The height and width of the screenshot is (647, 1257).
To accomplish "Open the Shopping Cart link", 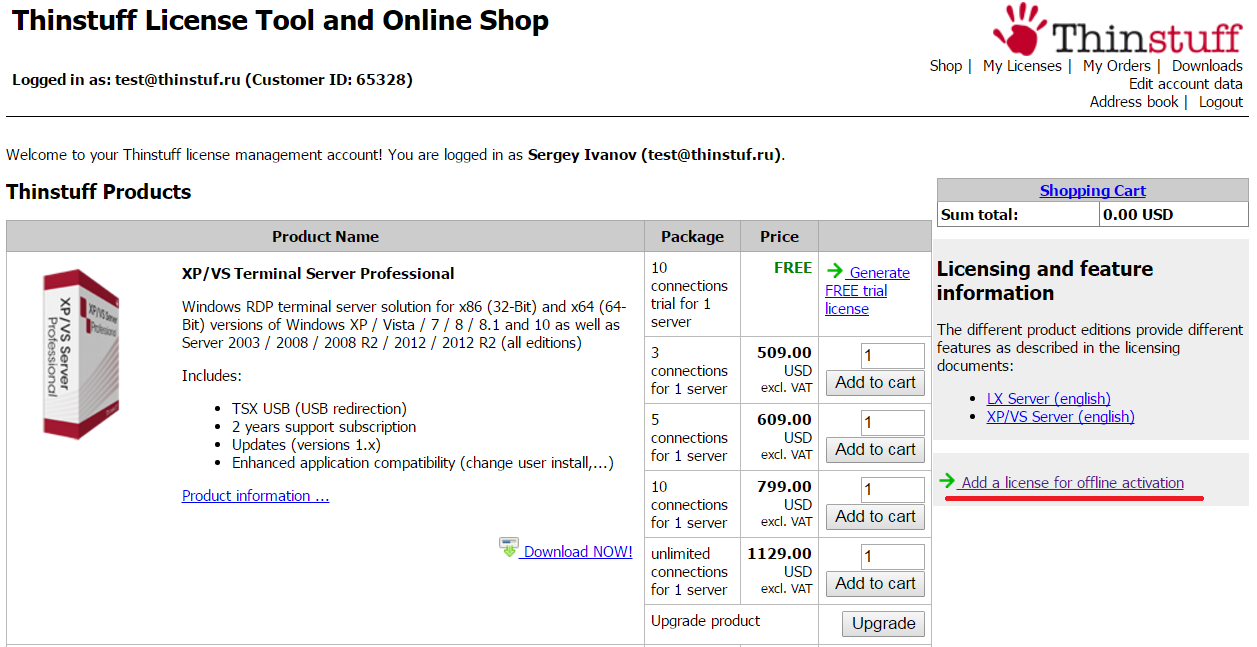I will [1093, 190].
